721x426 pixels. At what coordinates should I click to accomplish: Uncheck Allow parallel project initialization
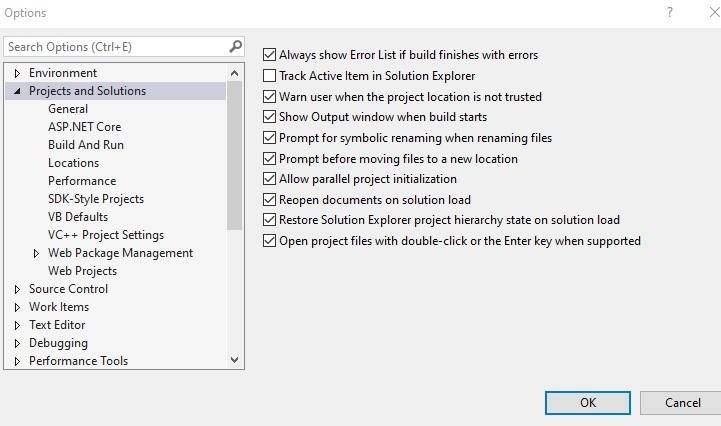coord(269,179)
